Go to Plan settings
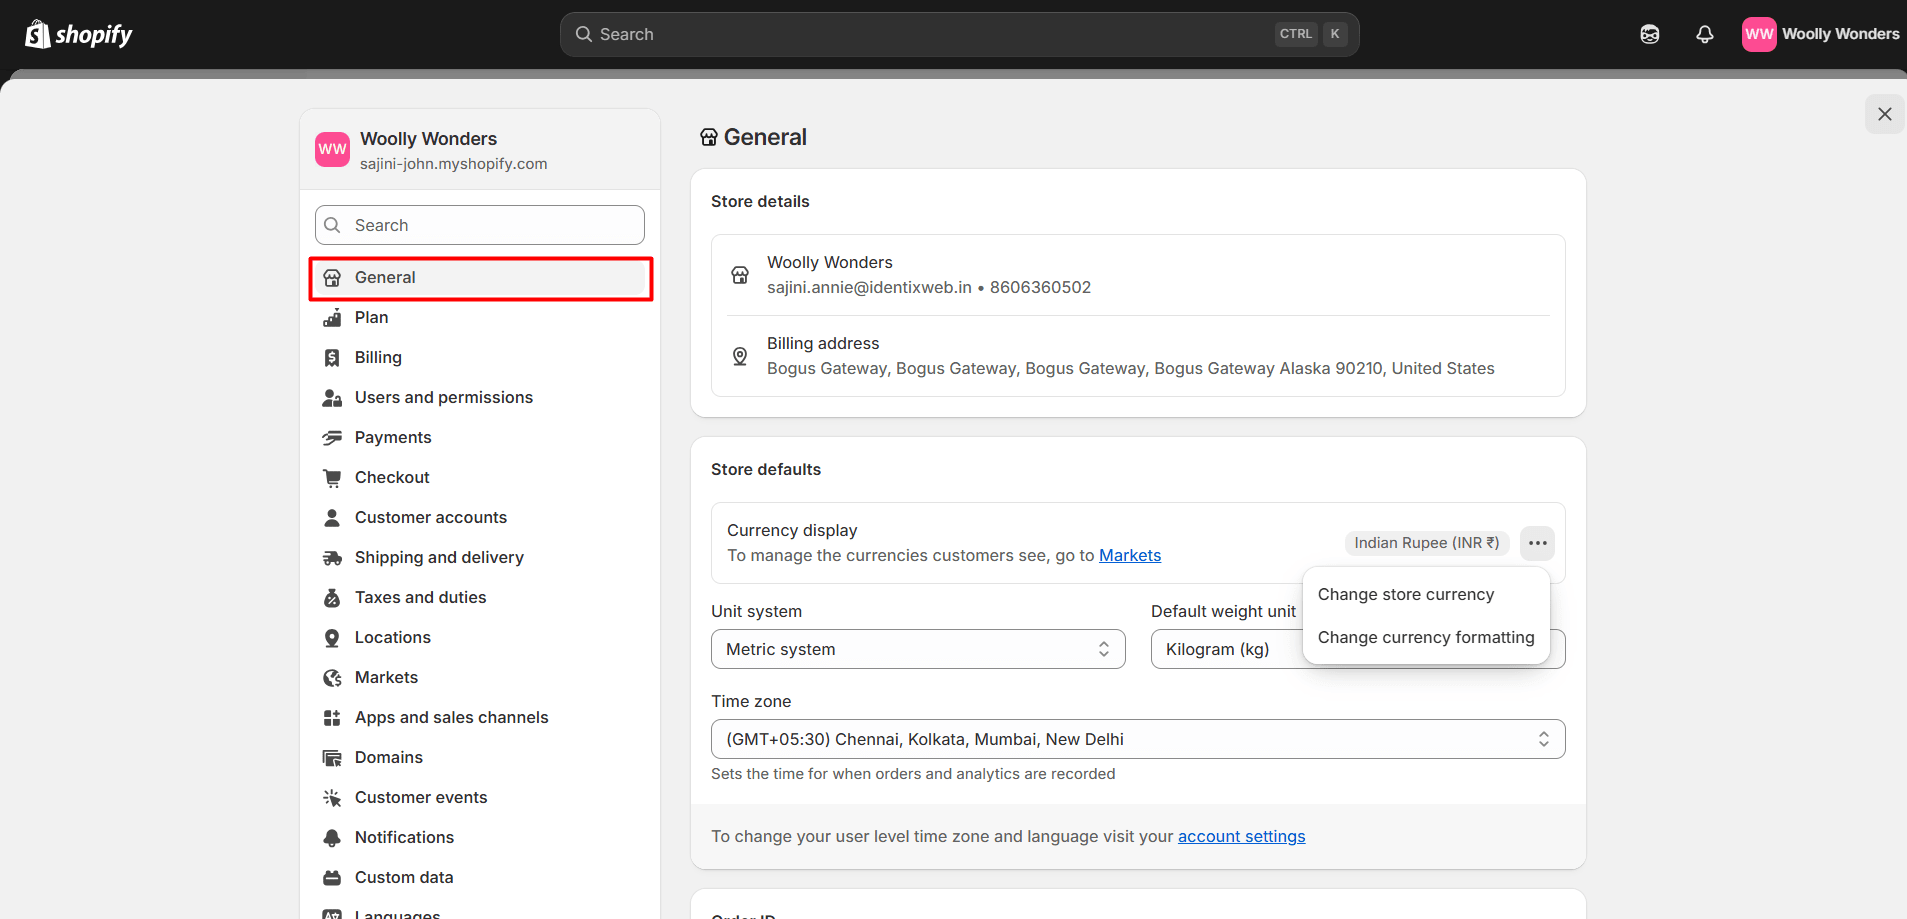Image resolution: width=1907 pixels, height=919 pixels. [x=481, y=318]
